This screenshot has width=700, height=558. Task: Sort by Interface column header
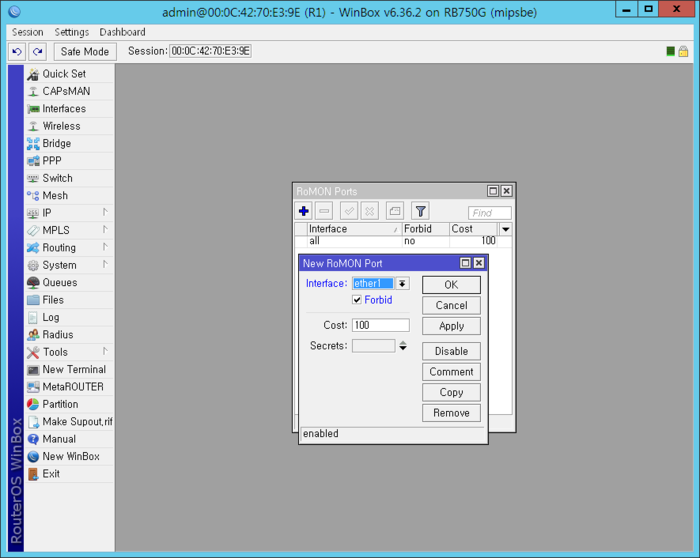point(354,229)
